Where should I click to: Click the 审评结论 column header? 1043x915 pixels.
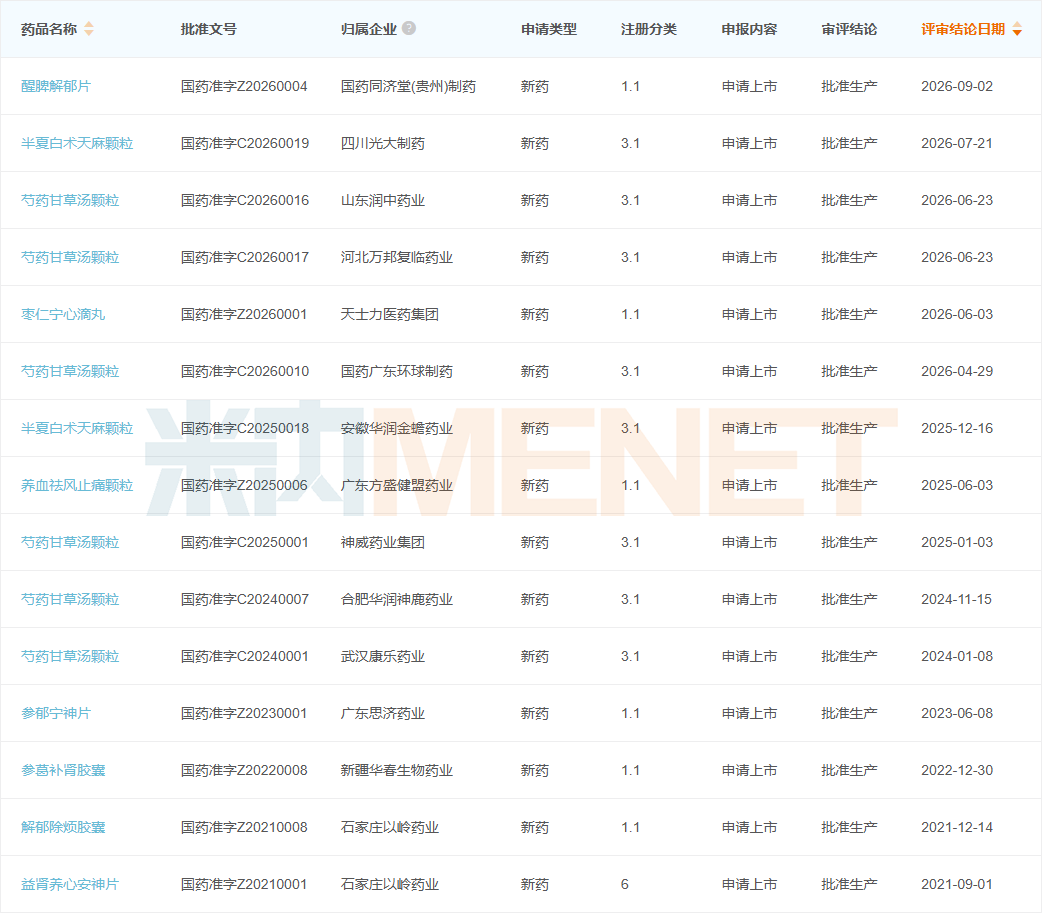[849, 29]
